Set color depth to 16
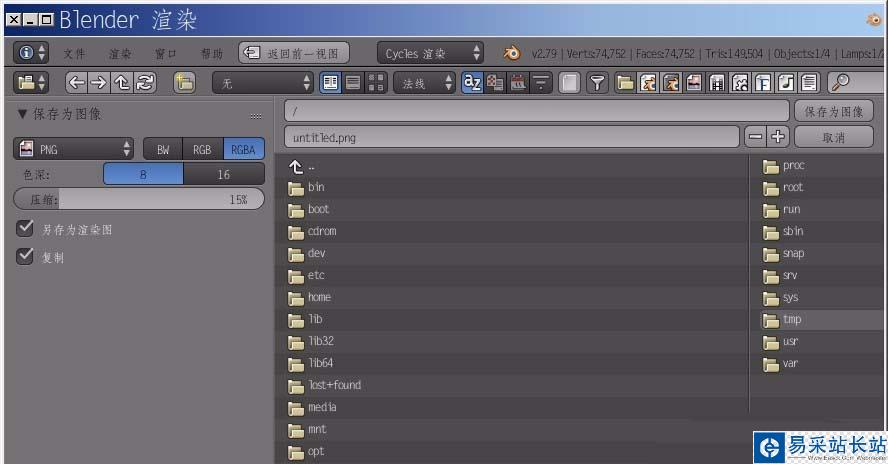 coord(224,174)
